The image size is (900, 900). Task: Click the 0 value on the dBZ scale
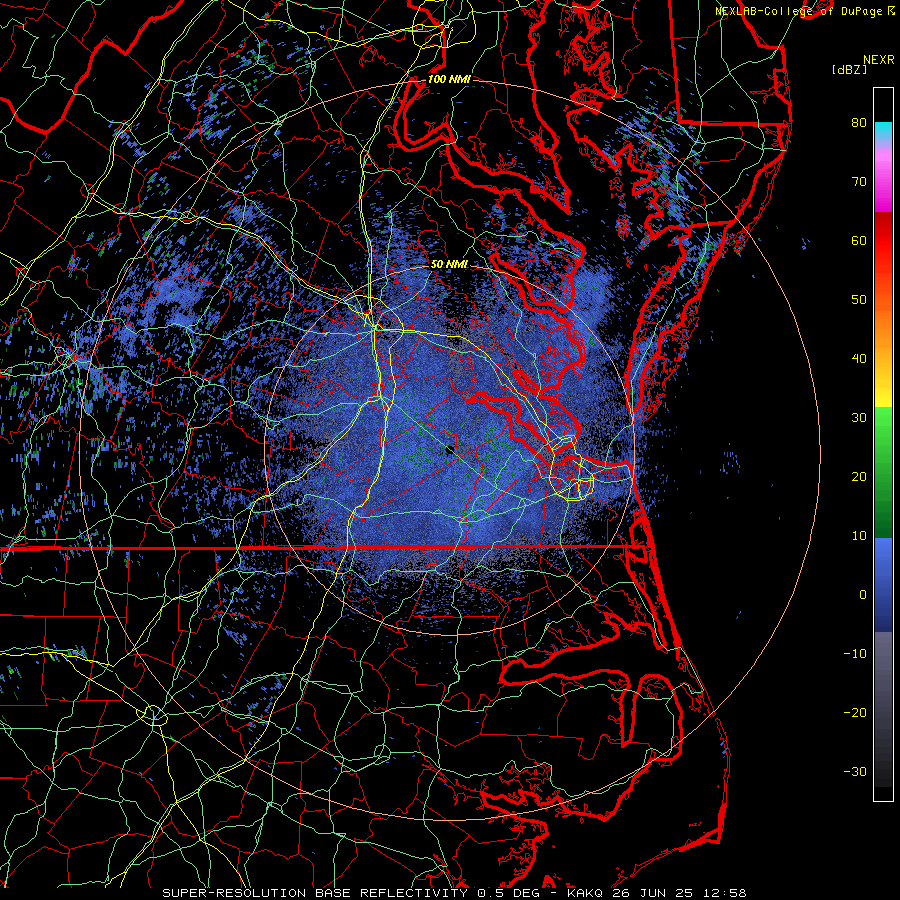pyautogui.click(x=863, y=595)
